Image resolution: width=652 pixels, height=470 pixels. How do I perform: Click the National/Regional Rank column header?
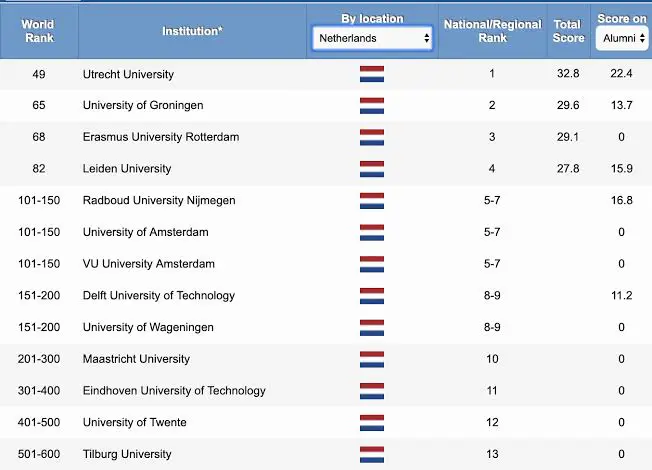click(x=492, y=31)
